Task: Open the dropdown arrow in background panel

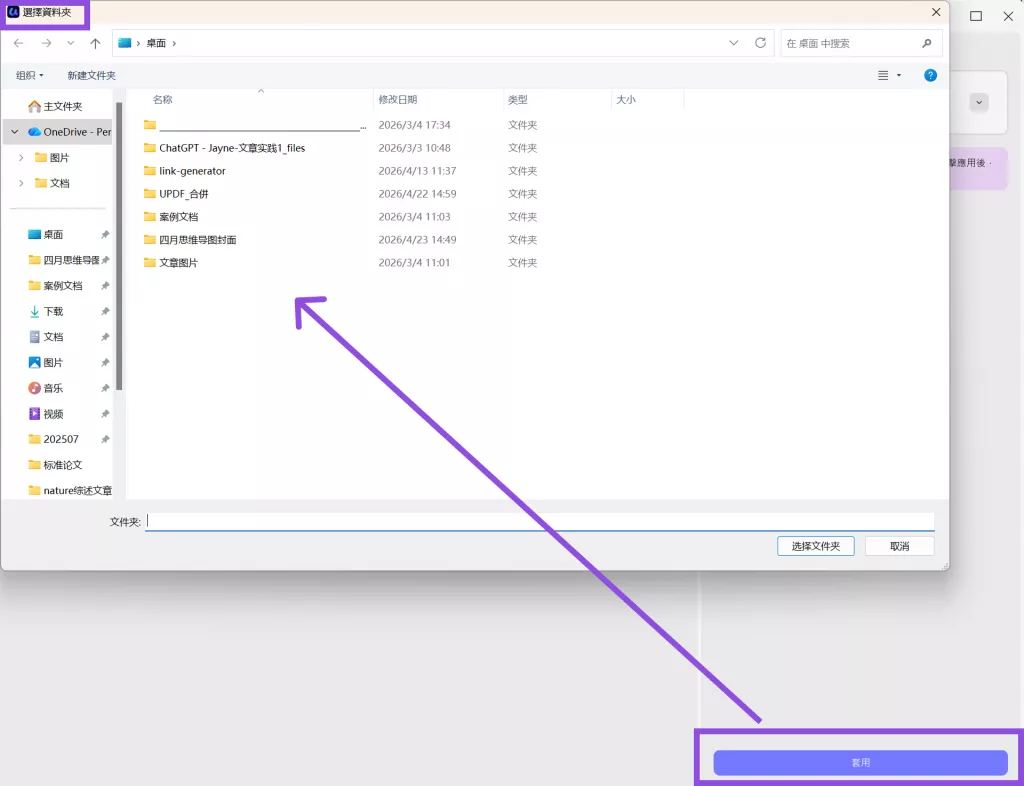Action: tap(978, 102)
